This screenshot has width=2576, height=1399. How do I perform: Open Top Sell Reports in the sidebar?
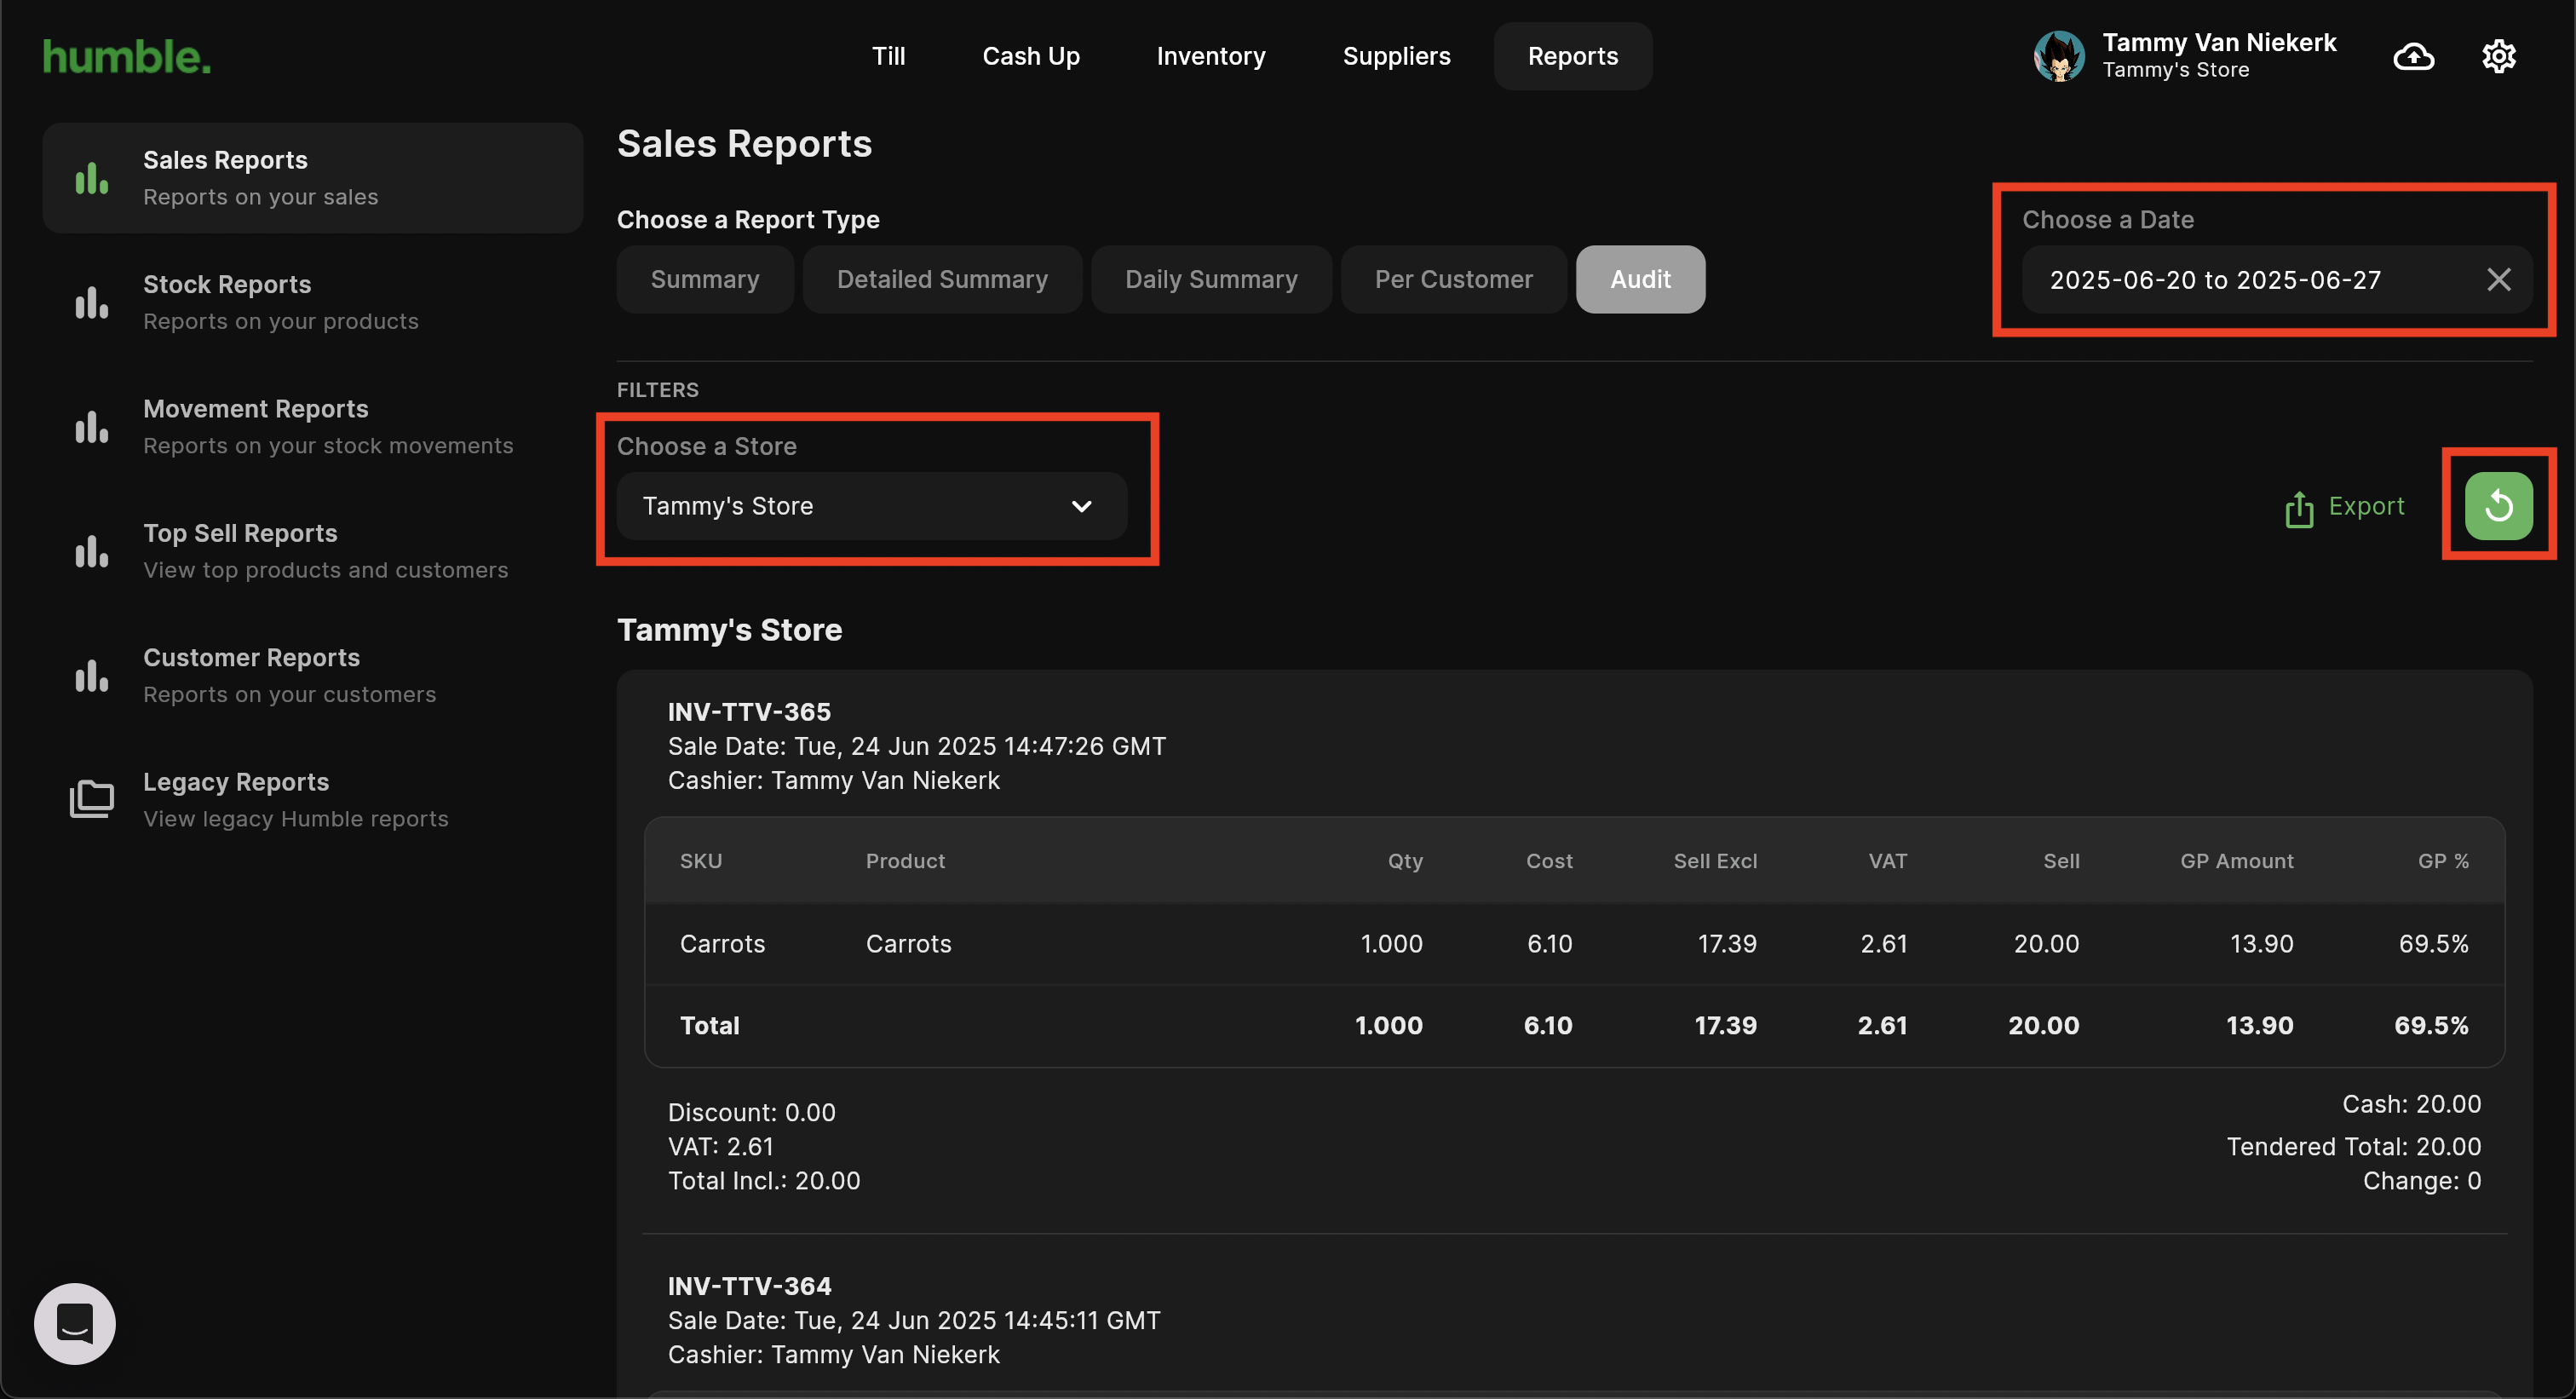pyautogui.click(x=312, y=551)
